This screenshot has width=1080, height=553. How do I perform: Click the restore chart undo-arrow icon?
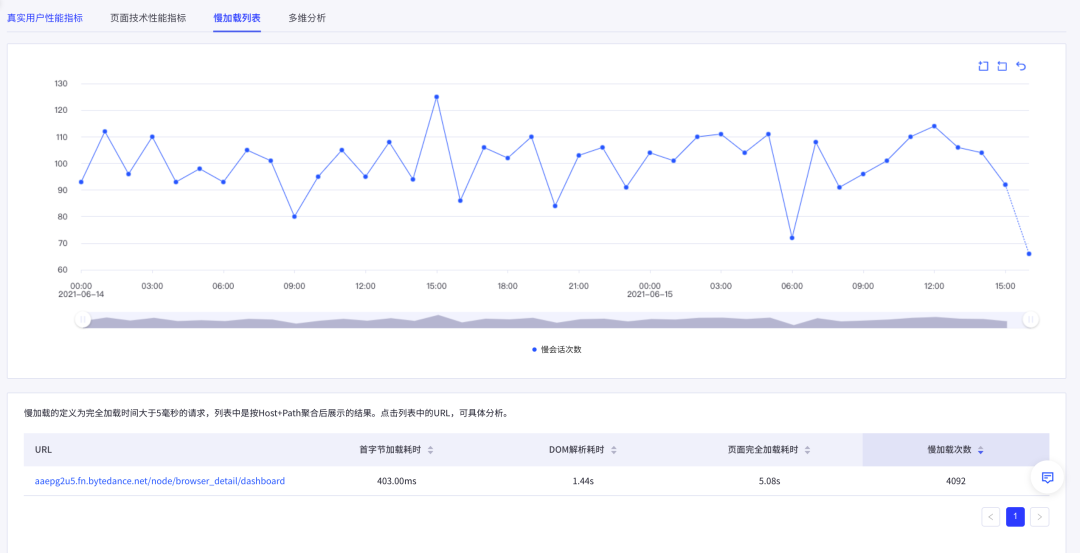pyautogui.click(x=1021, y=66)
